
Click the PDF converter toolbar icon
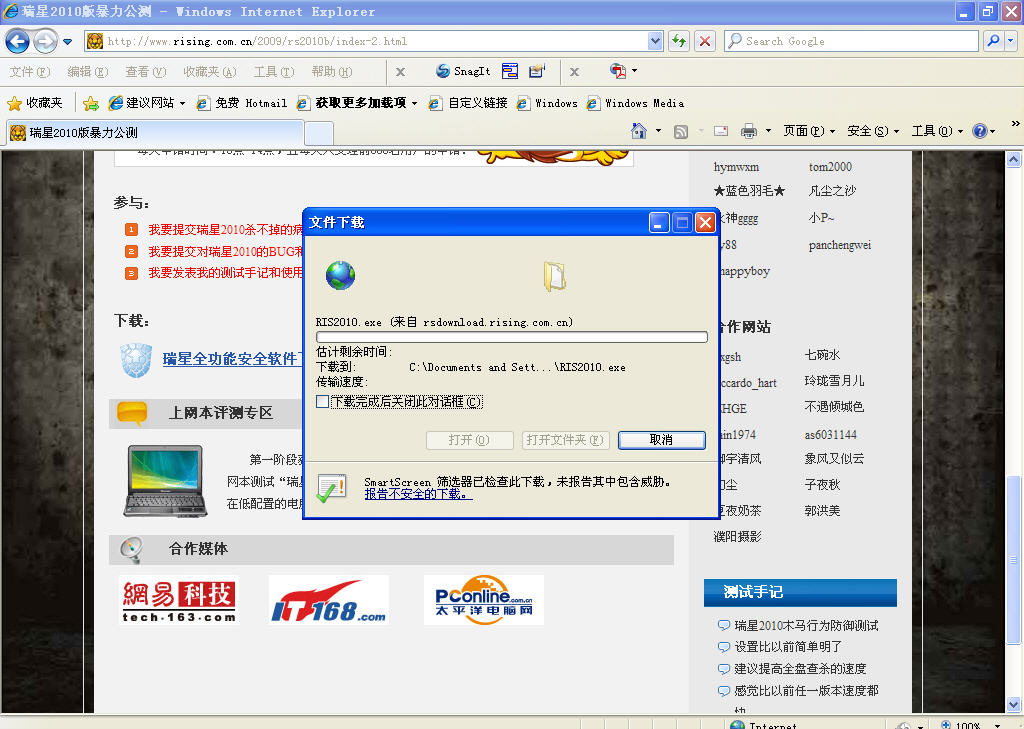tap(617, 71)
